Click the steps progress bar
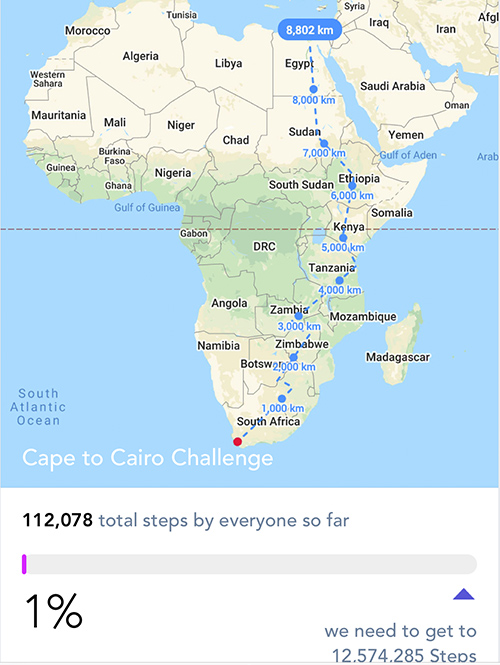 click(x=249, y=564)
